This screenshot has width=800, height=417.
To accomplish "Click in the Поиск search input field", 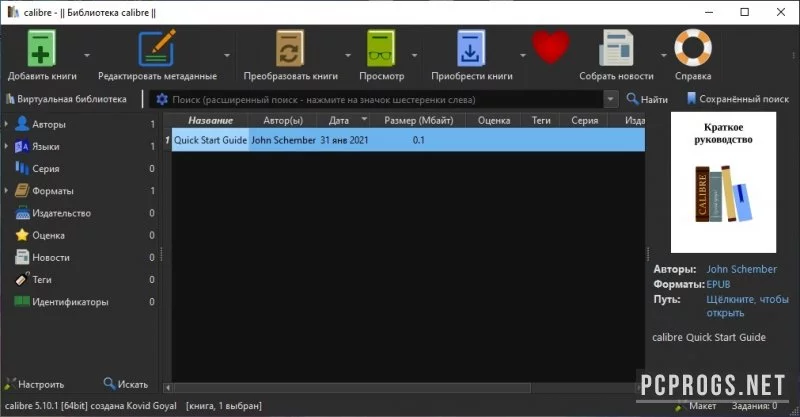I will 387,100.
